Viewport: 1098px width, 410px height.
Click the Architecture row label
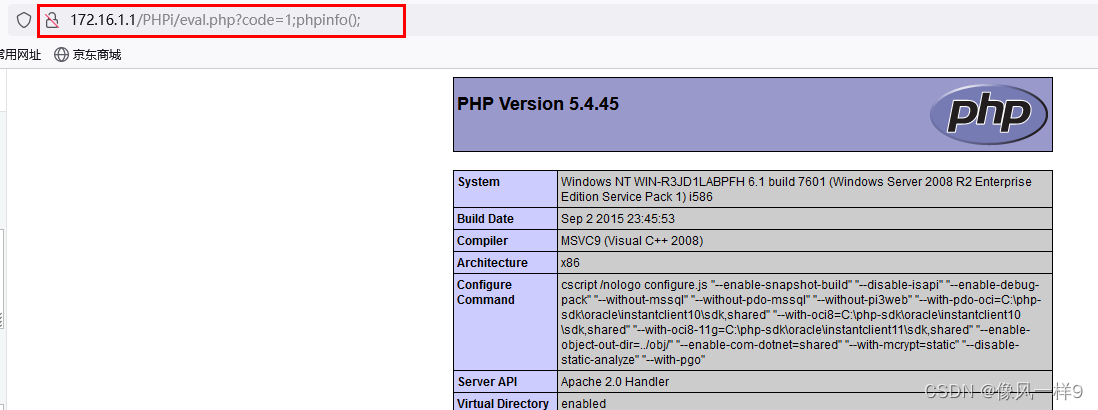493,263
